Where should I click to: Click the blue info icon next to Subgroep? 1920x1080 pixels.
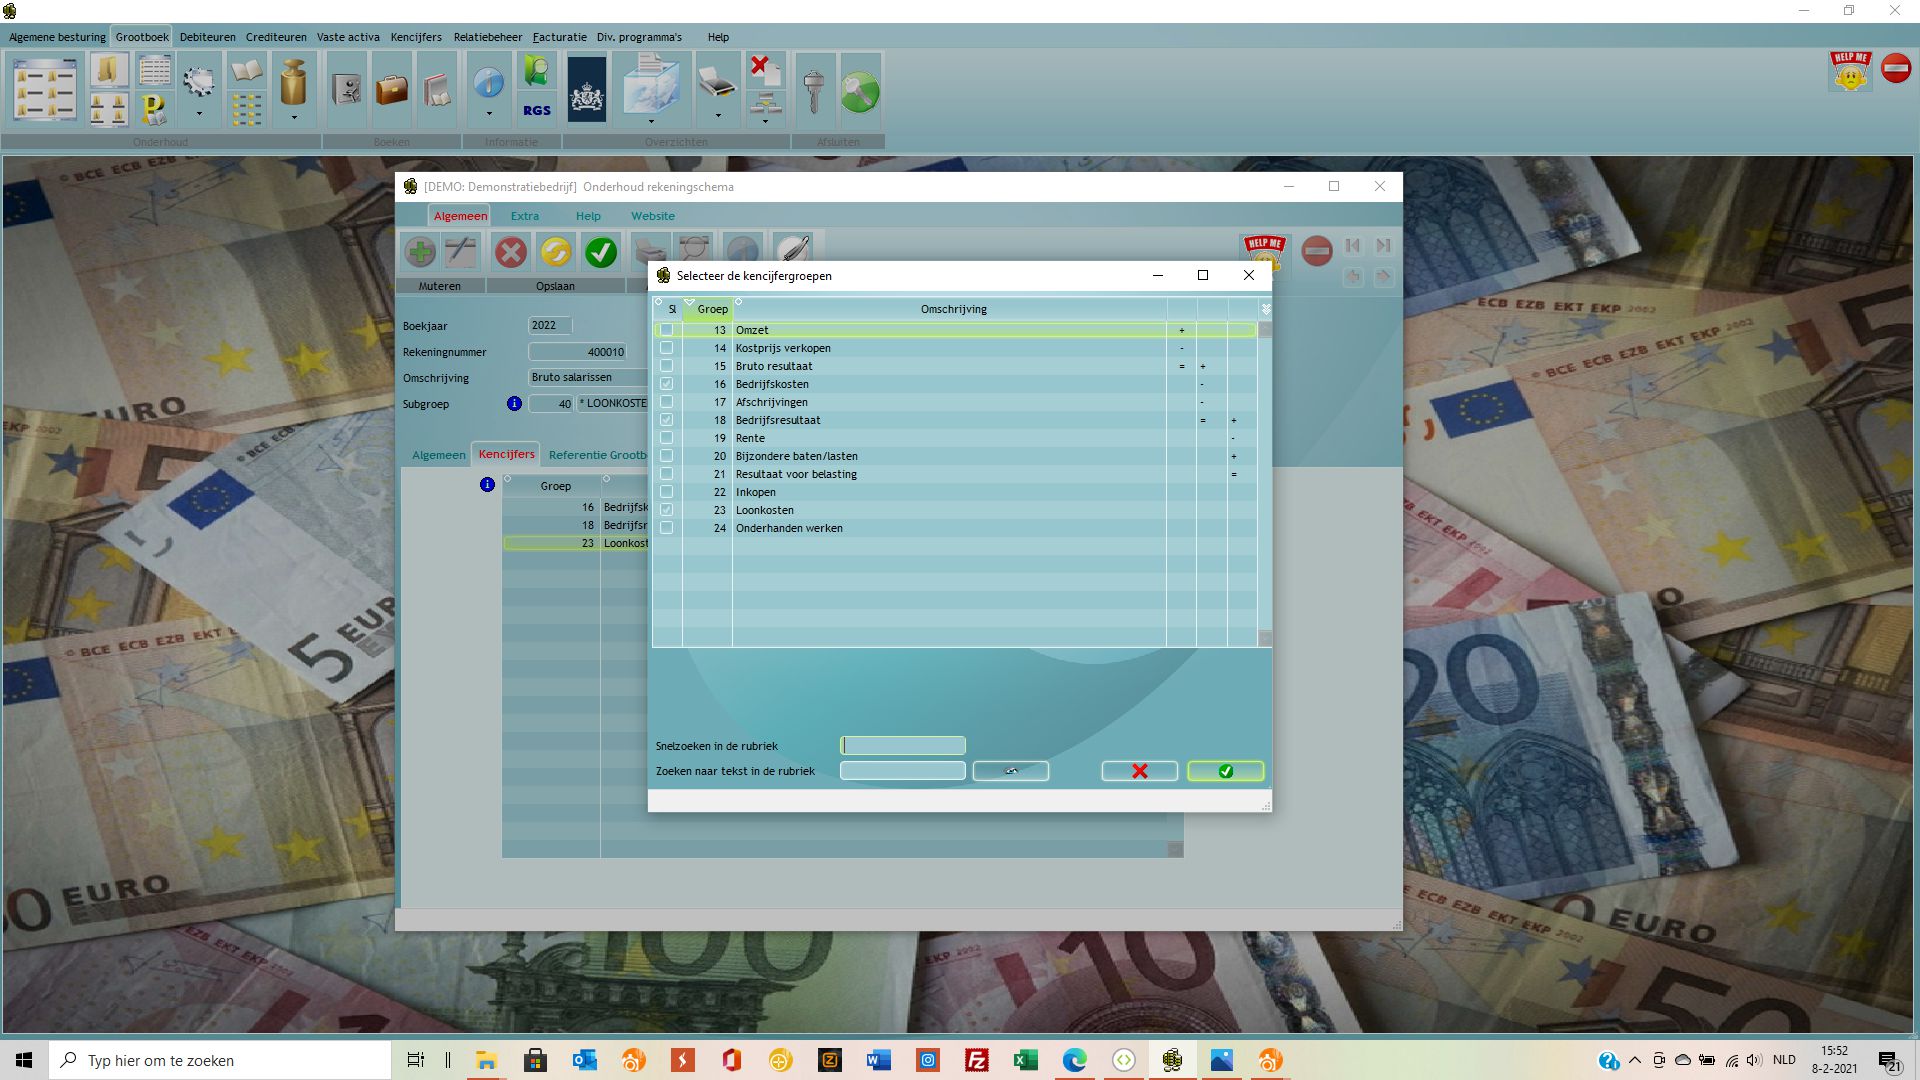[514, 404]
